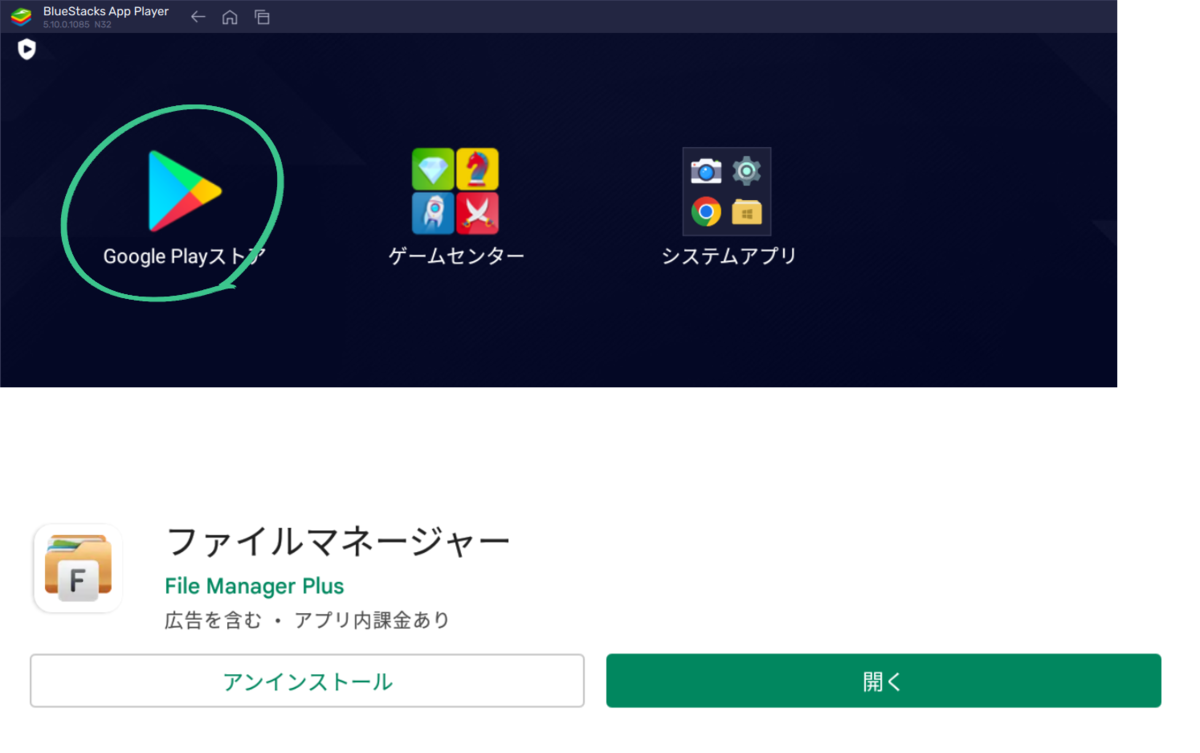Open the Game Center folder icon
The width and height of the screenshot is (1200, 753).
pyautogui.click(x=455, y=191)
